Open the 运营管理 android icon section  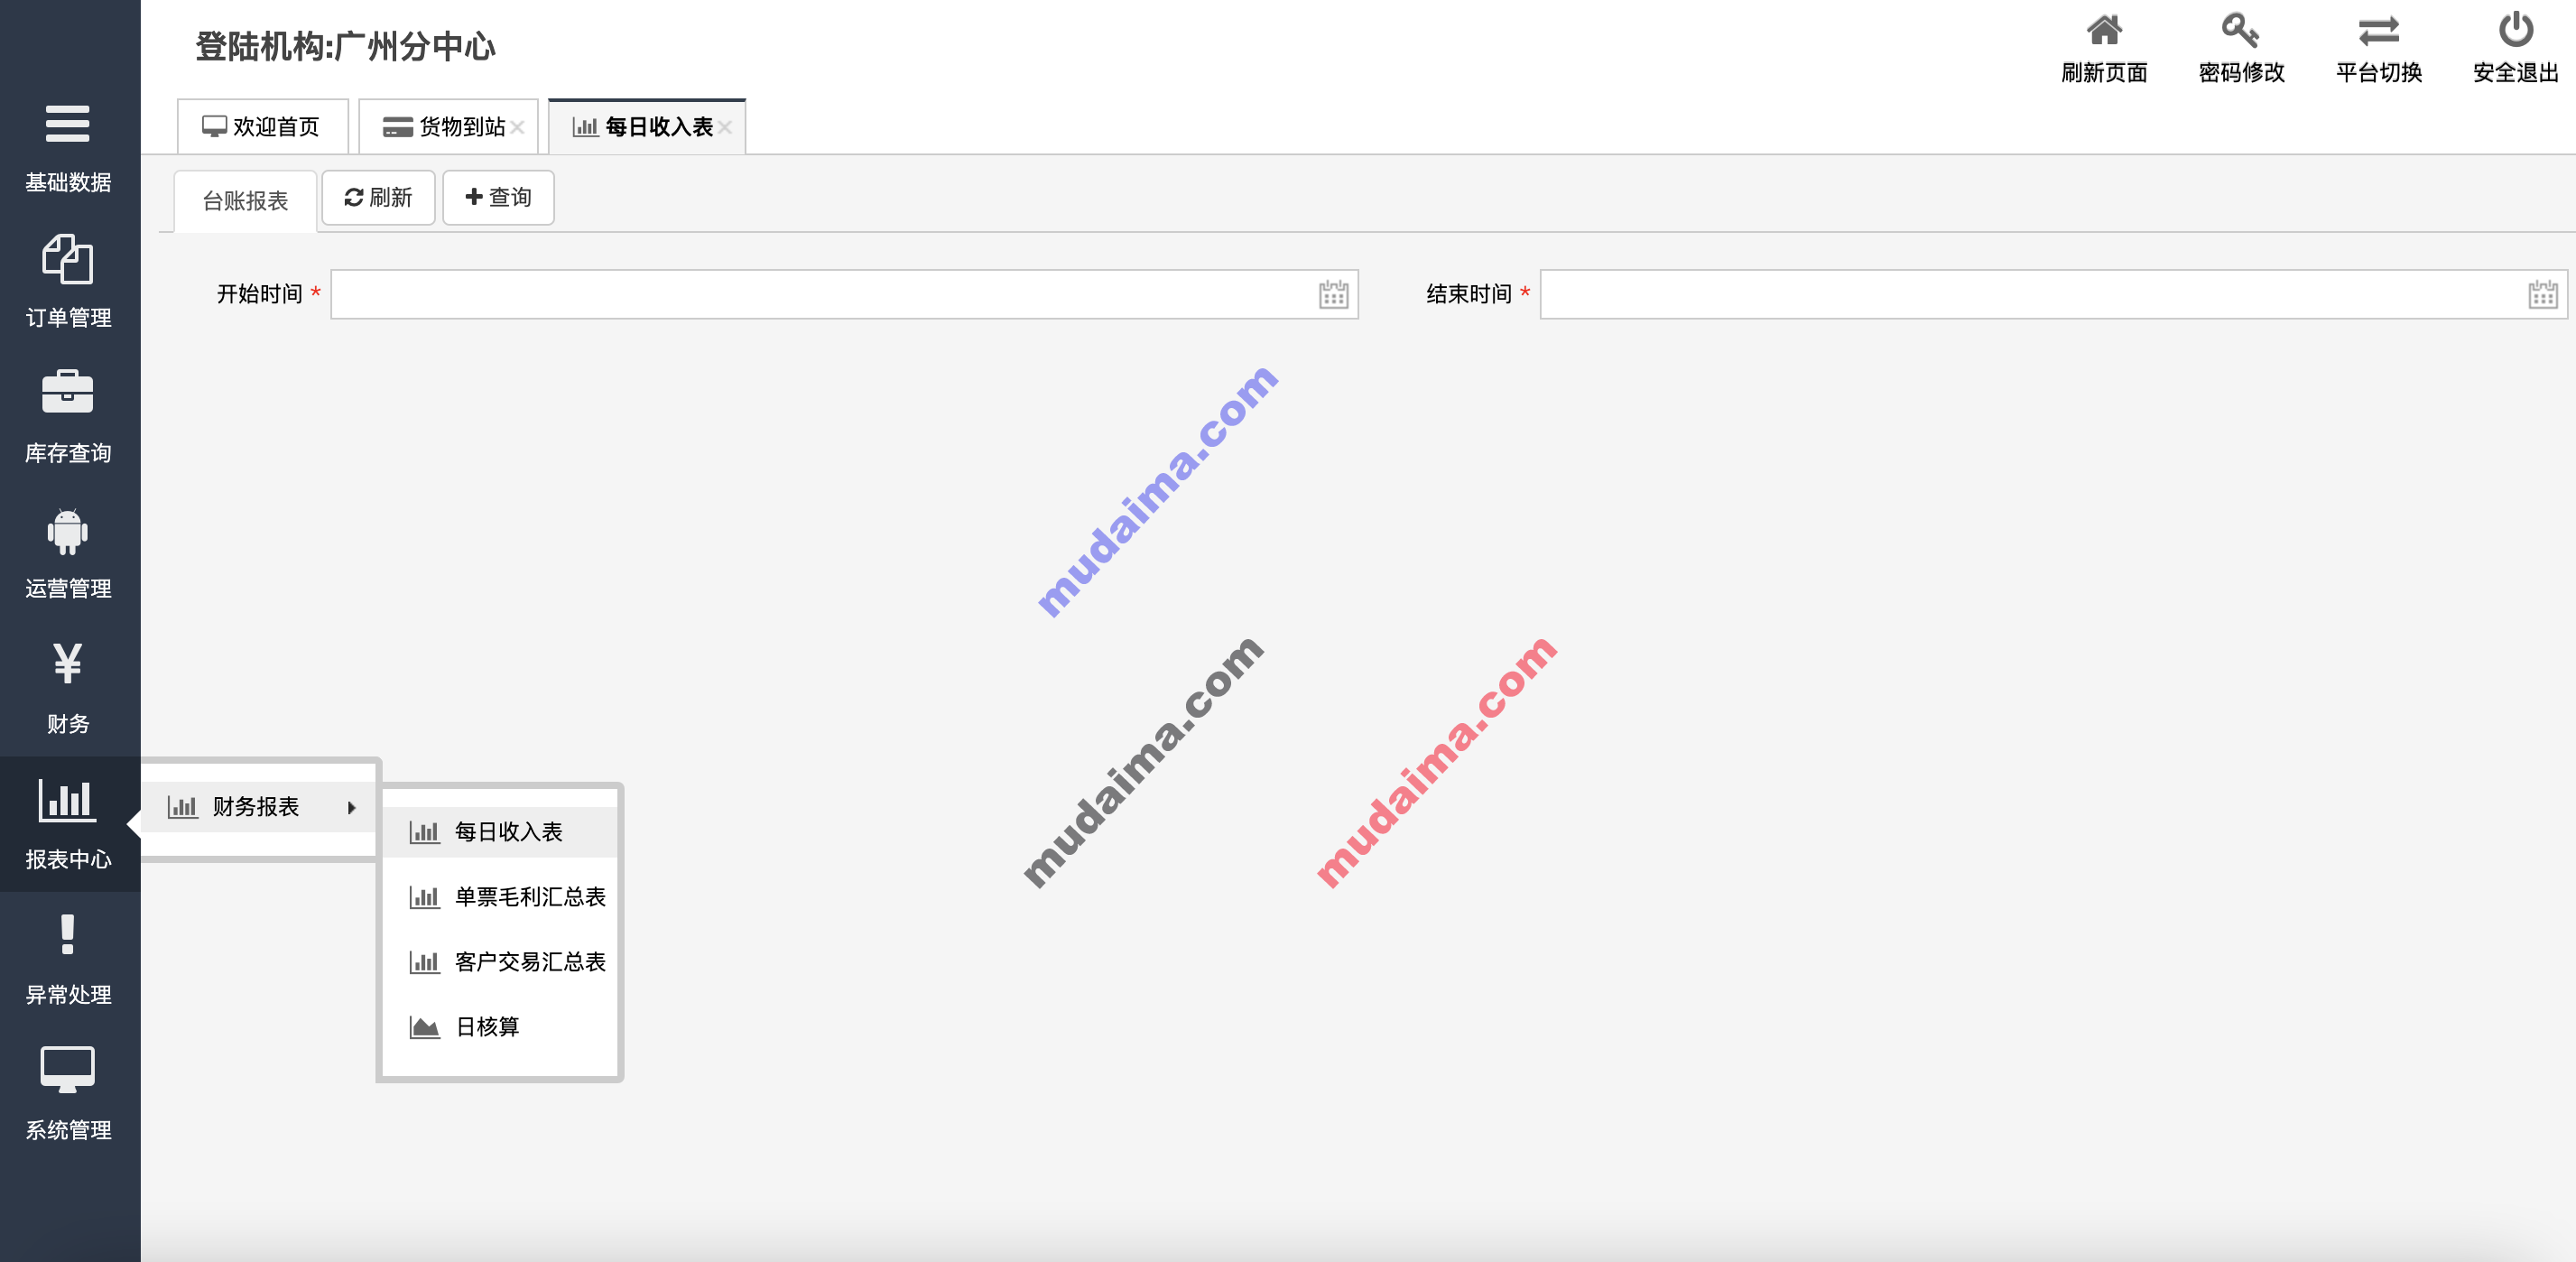tap(68, 553)
